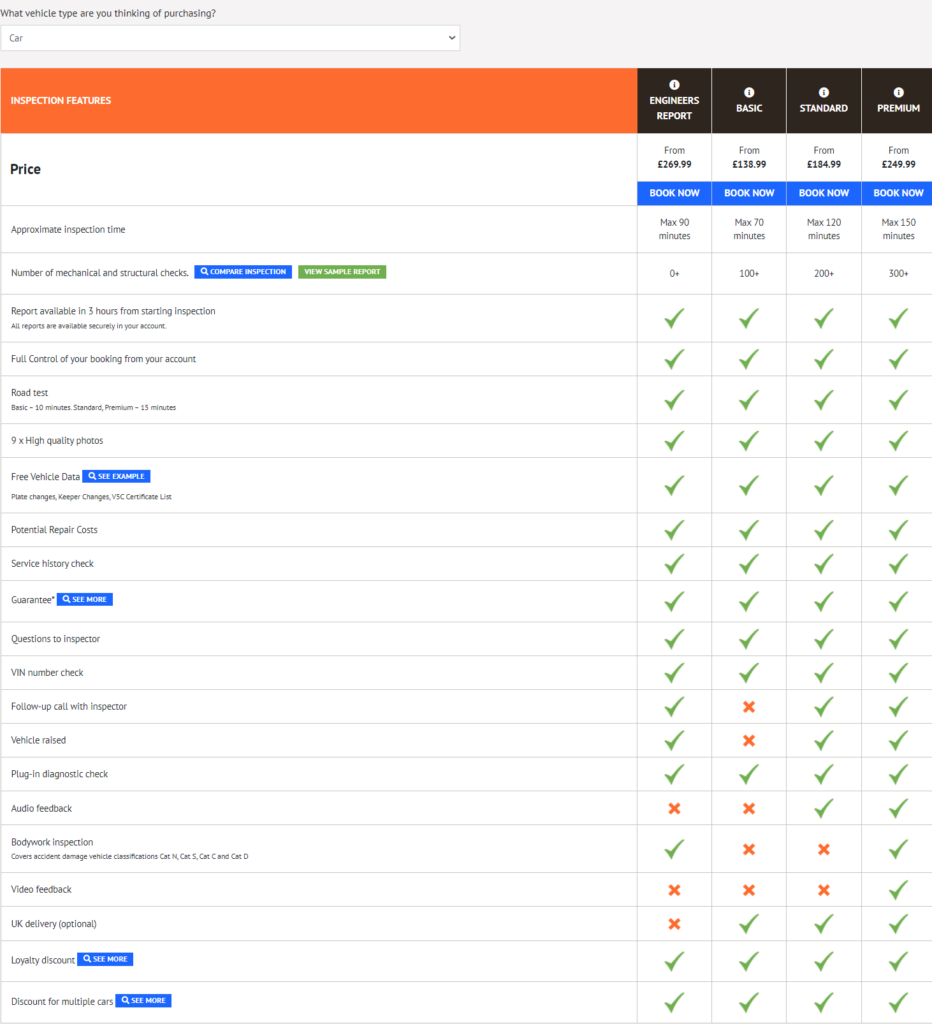This screenshot has height=1024, width=932.
Task: Click info icon above Premium column
Action: [x=899, y=92]
